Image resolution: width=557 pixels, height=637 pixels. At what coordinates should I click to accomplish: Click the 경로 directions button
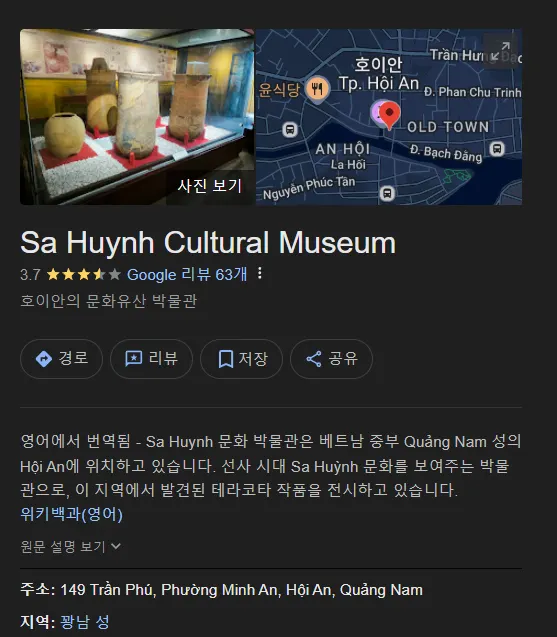(61, 359)
